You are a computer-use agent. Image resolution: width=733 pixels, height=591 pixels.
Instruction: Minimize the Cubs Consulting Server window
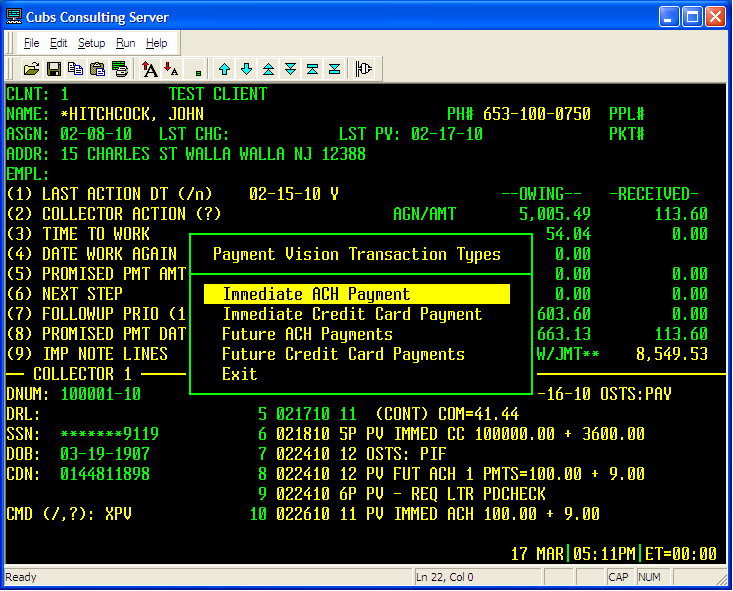669,17
